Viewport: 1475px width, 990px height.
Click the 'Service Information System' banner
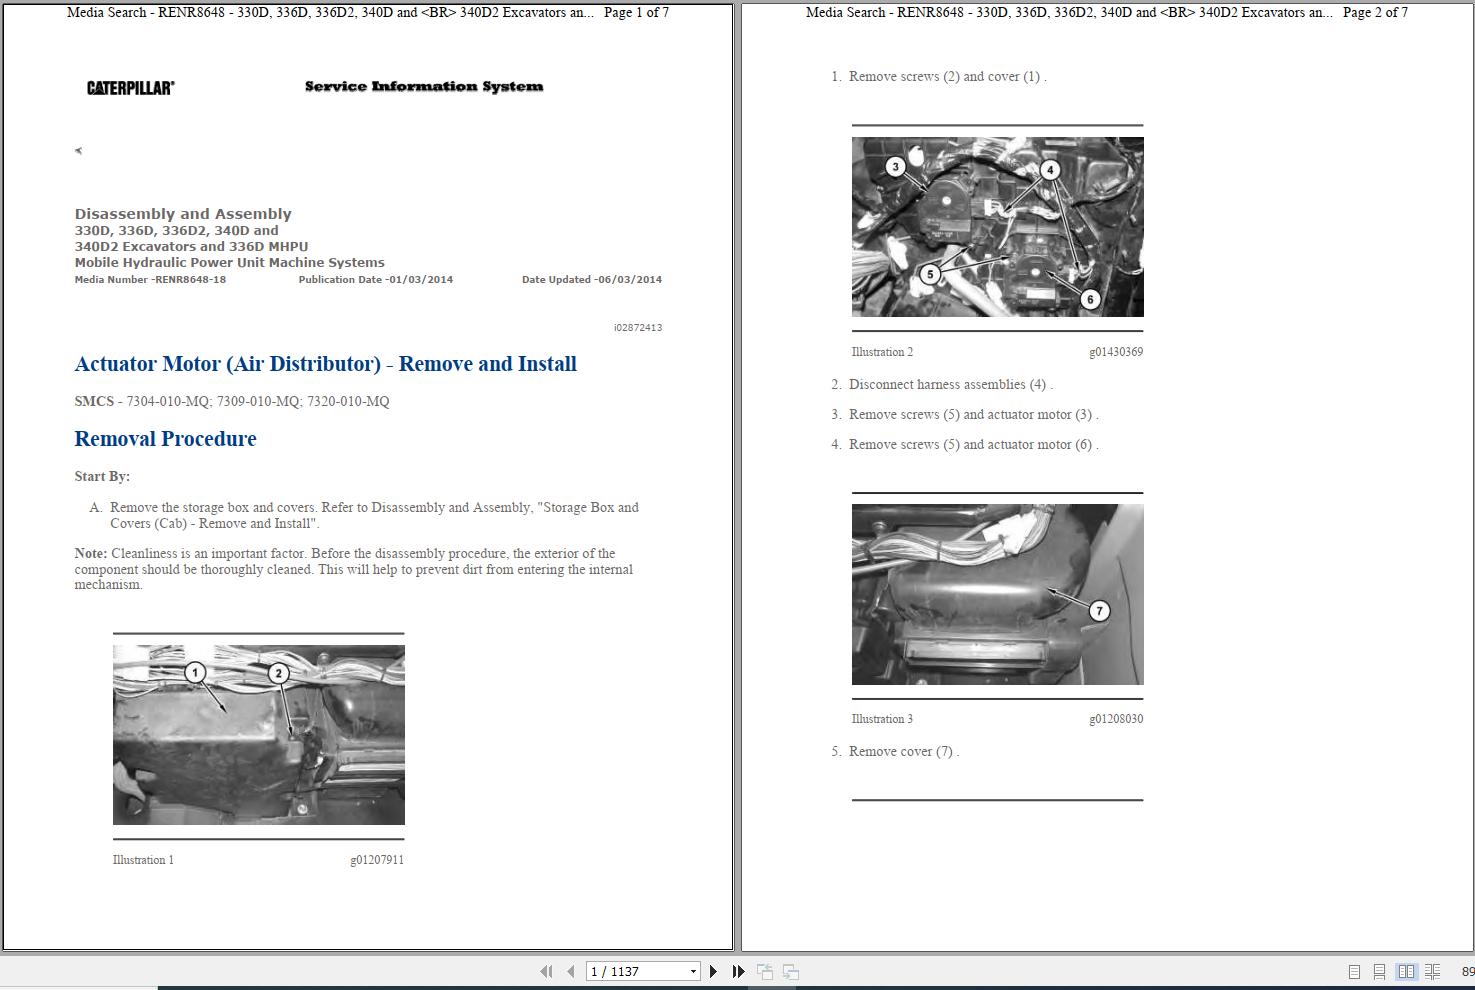click(423, 86)
